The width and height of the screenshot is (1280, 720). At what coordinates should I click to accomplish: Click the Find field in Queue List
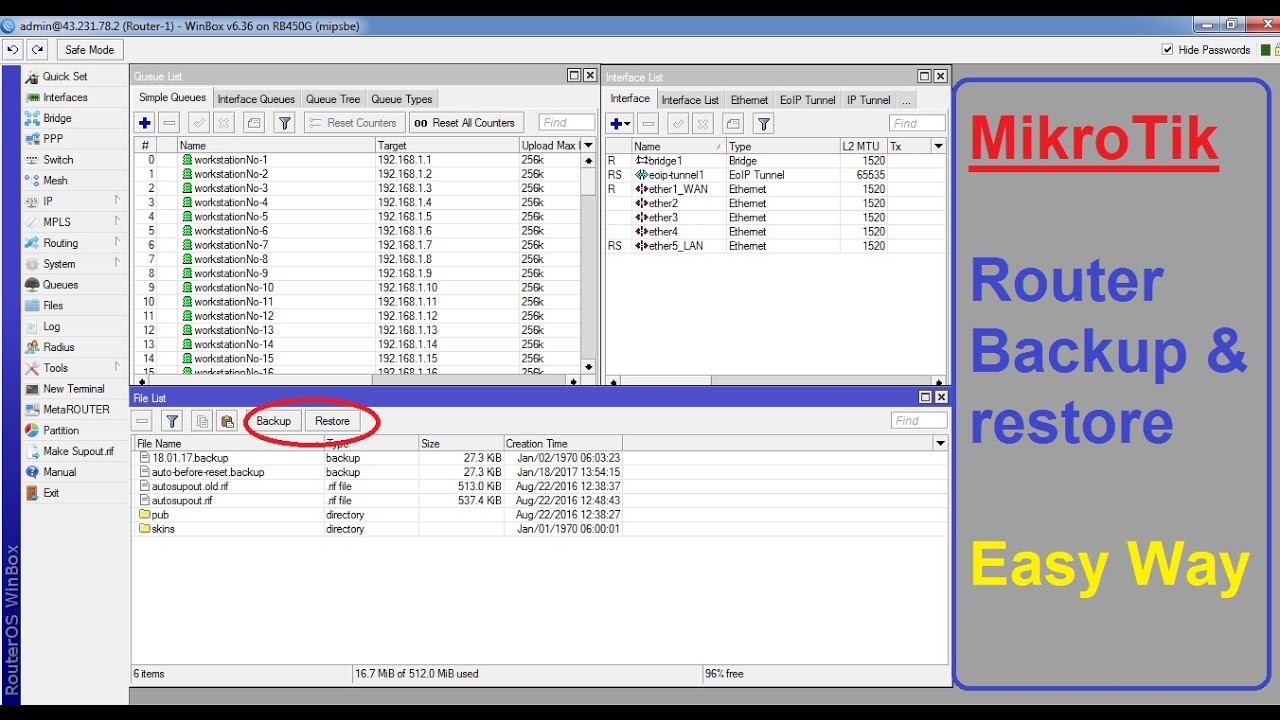coord(566,123)
